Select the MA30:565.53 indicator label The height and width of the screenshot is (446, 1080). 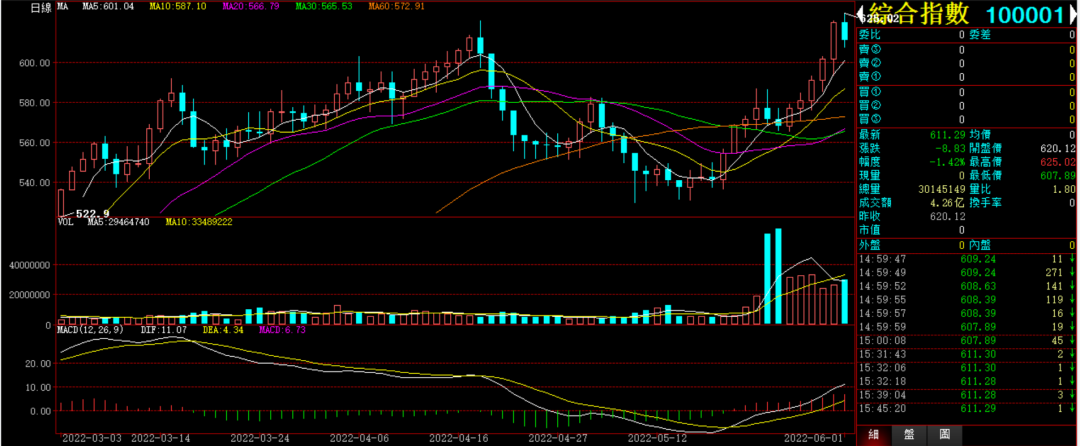(324, 7)
